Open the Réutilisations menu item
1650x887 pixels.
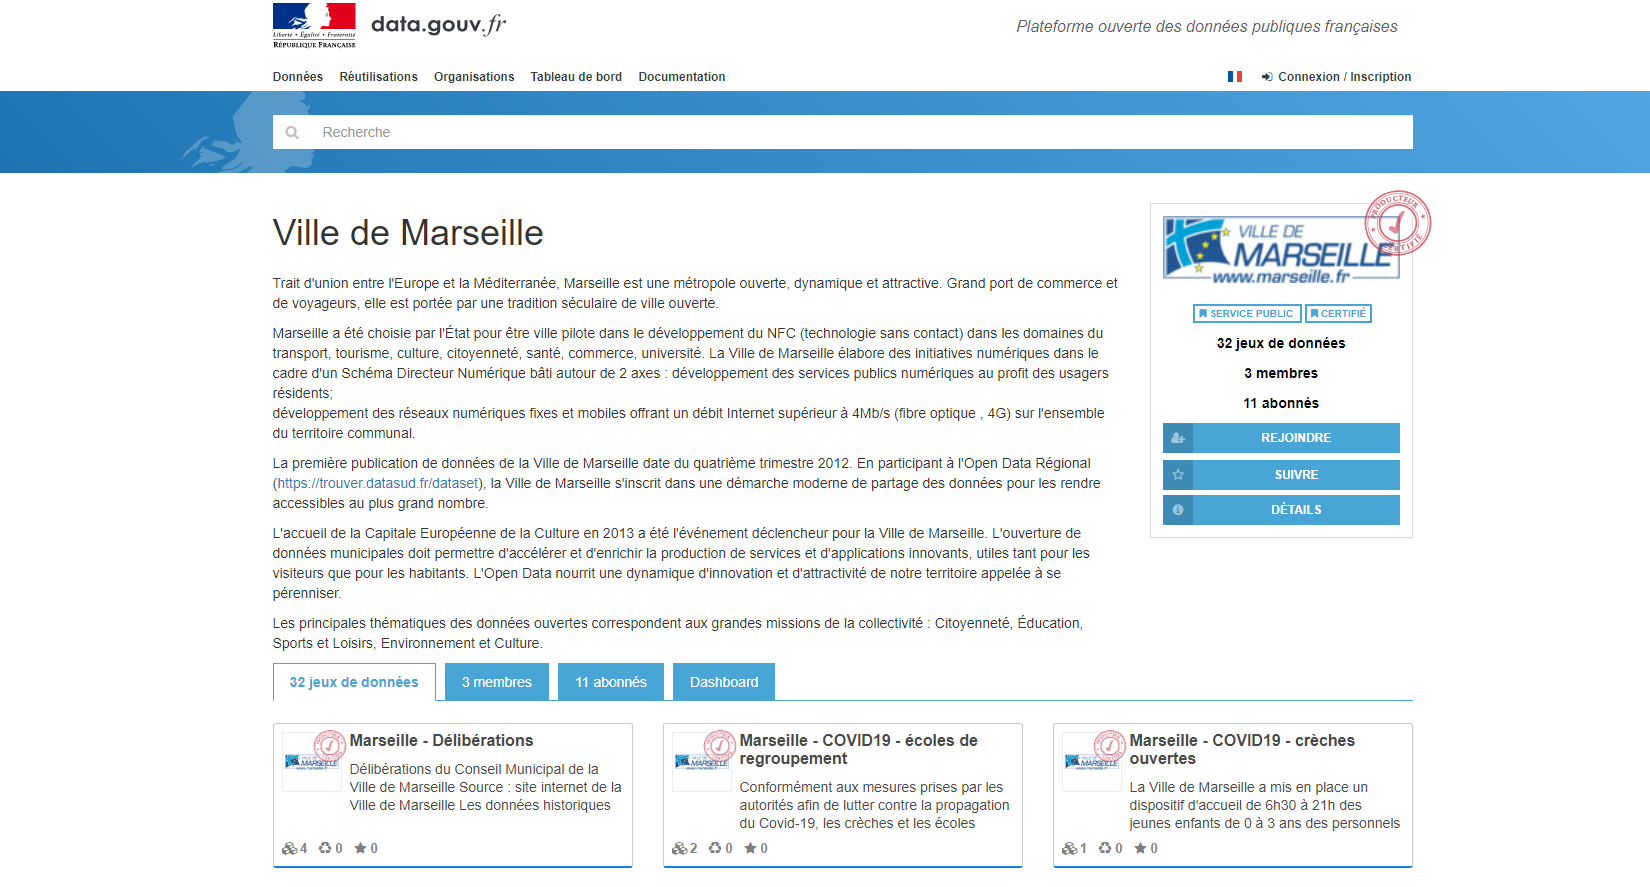pyautogui.click(x=378, y=77)
